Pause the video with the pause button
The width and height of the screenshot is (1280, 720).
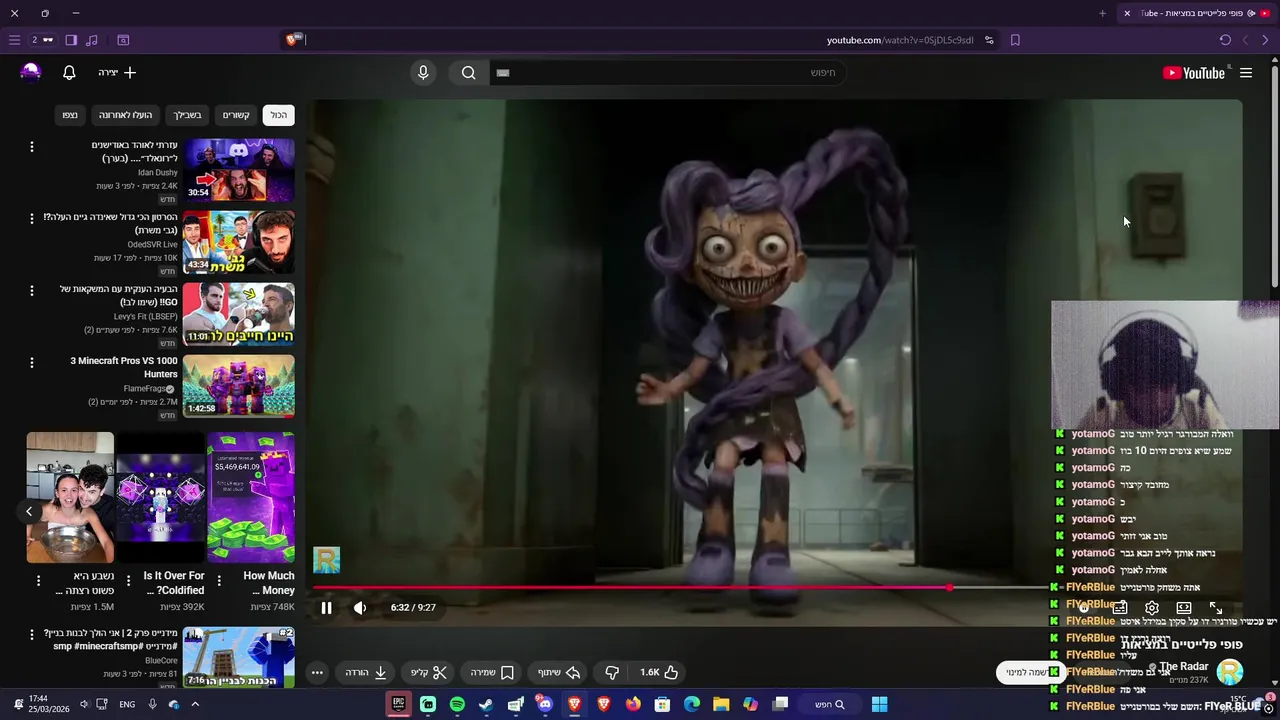coord(326,607)
